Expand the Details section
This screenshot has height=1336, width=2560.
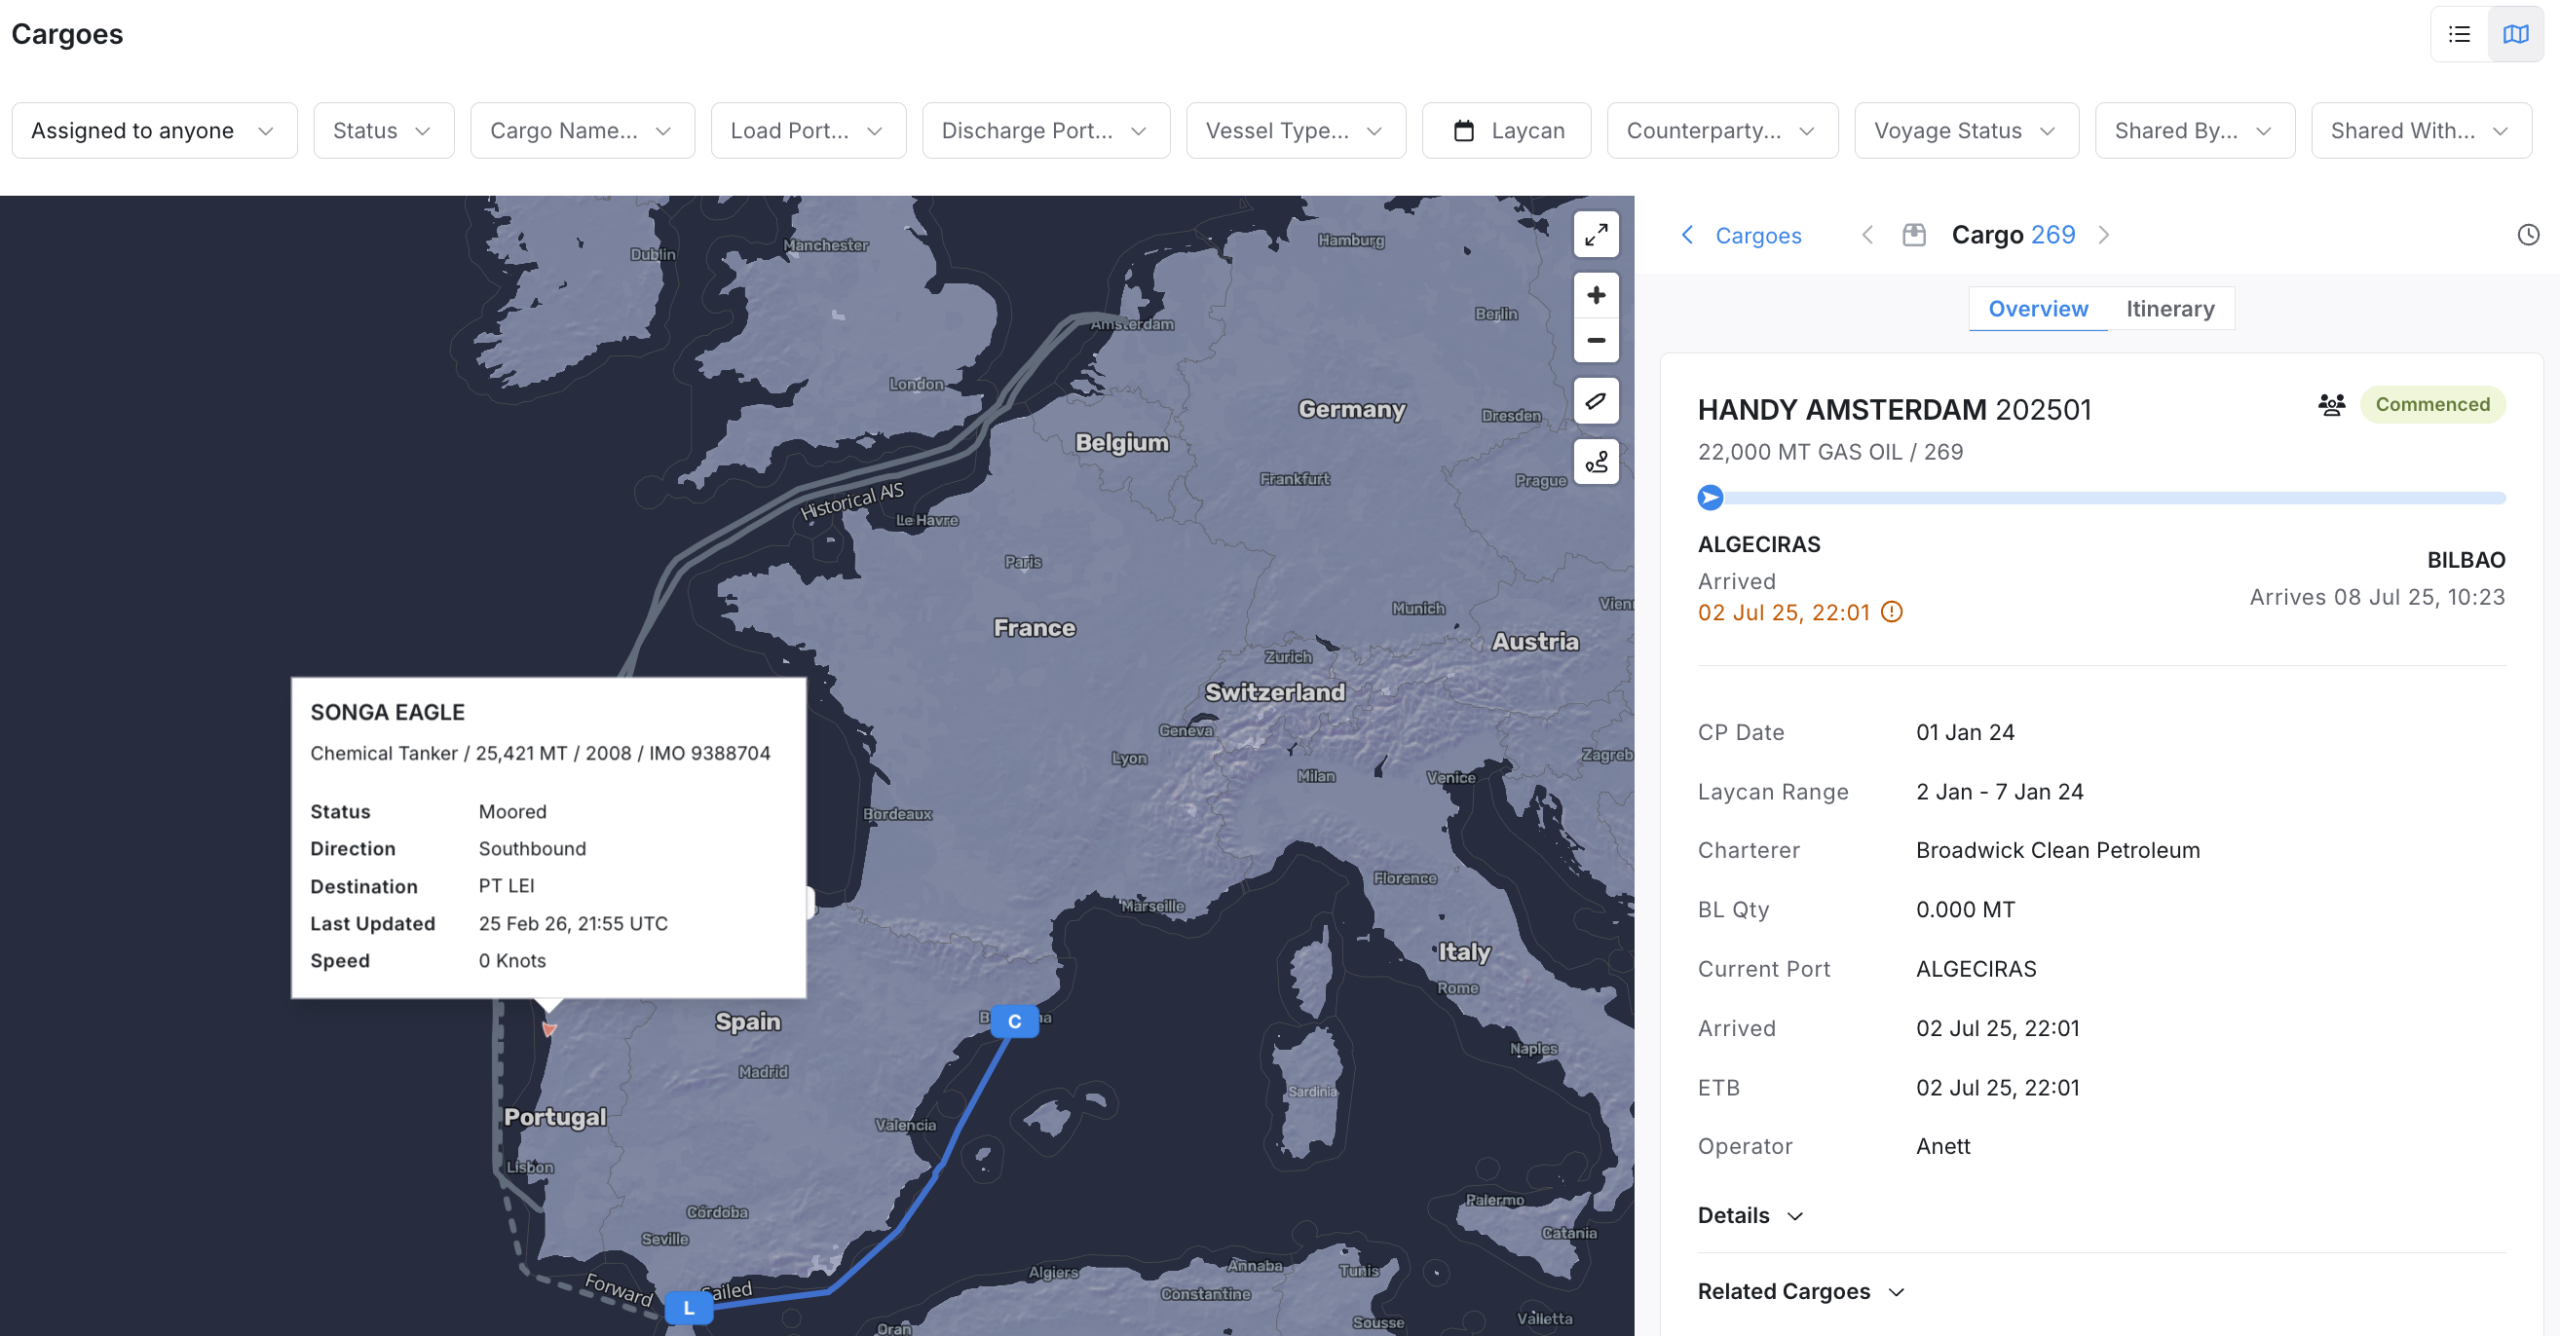point(1750,1215)
